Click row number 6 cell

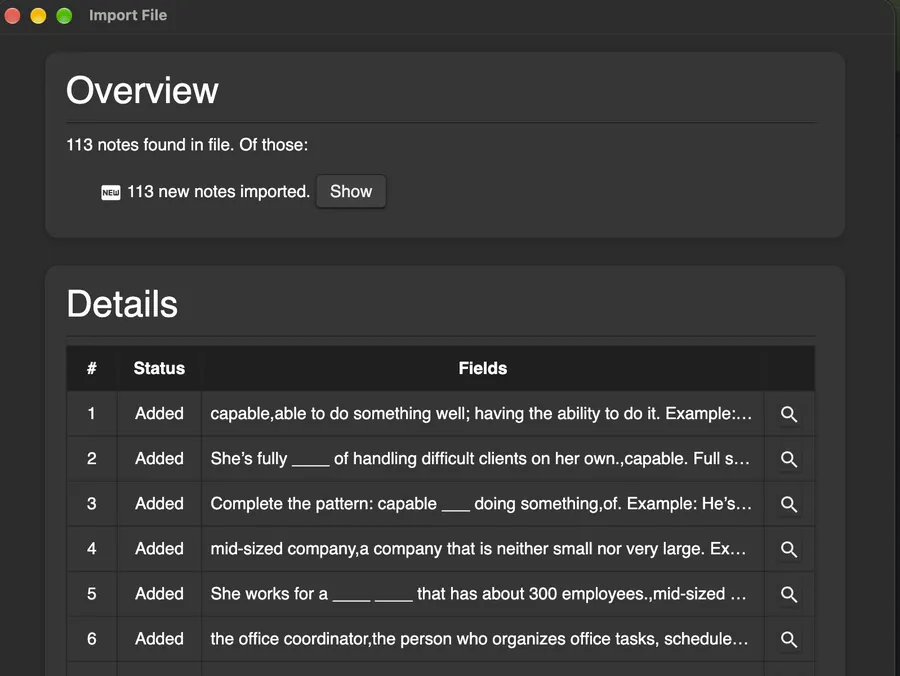pos(92,639)
